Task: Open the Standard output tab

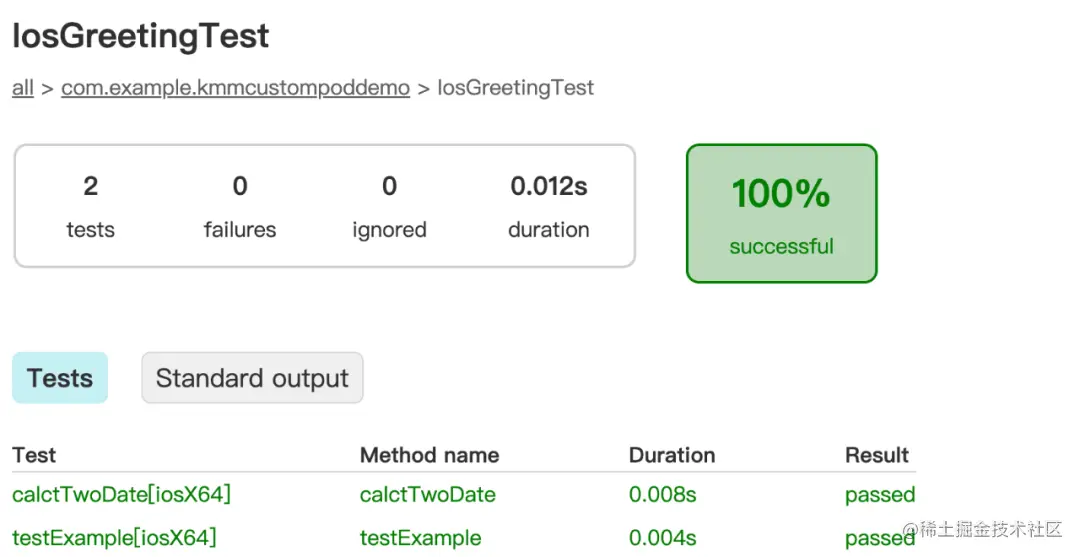Action: (252, 378)
